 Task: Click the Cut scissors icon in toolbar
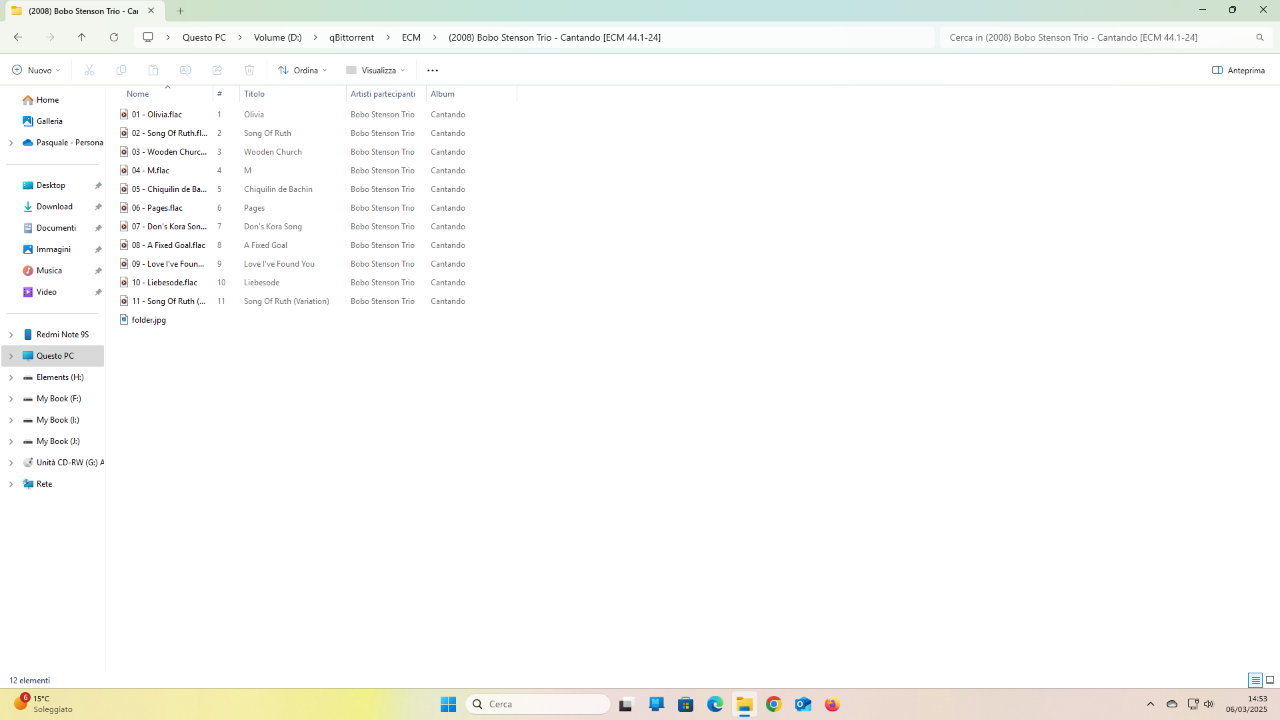(89, 70)
